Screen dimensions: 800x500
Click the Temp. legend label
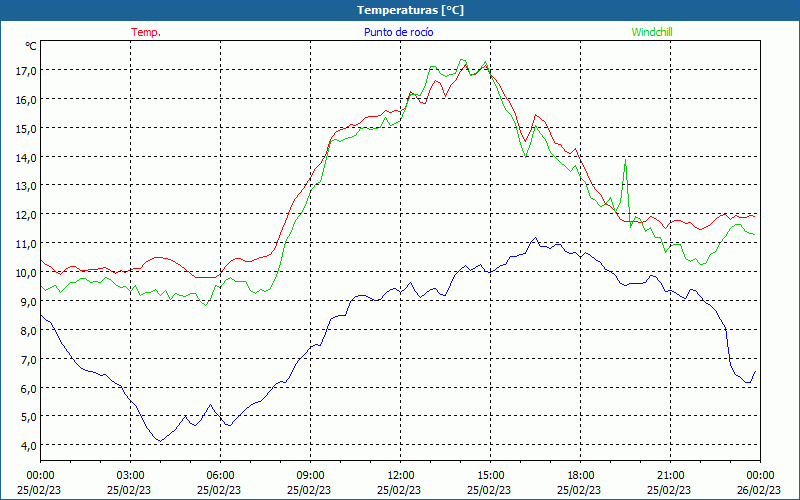click(146, 32)
